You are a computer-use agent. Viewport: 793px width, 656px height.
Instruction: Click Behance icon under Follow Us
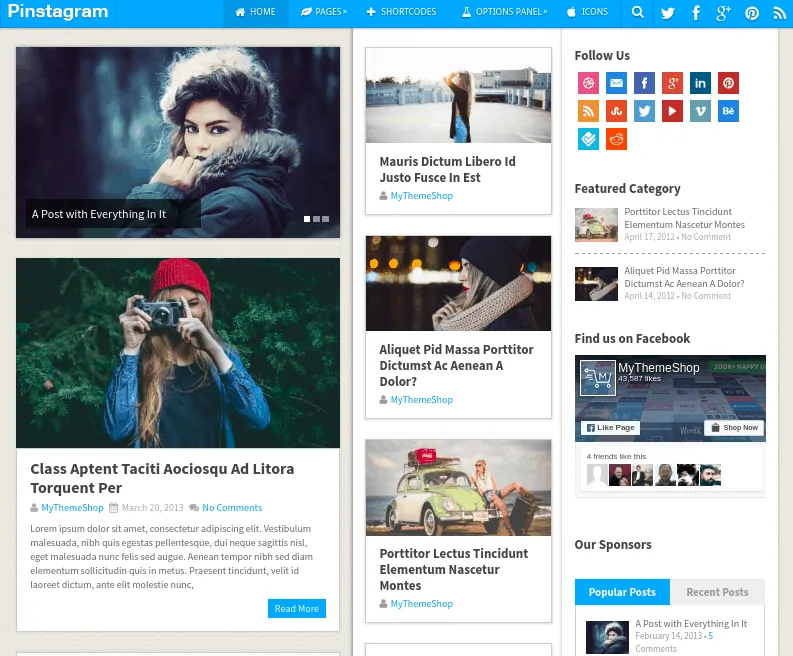pyautogui.click(x=728, y=111)
